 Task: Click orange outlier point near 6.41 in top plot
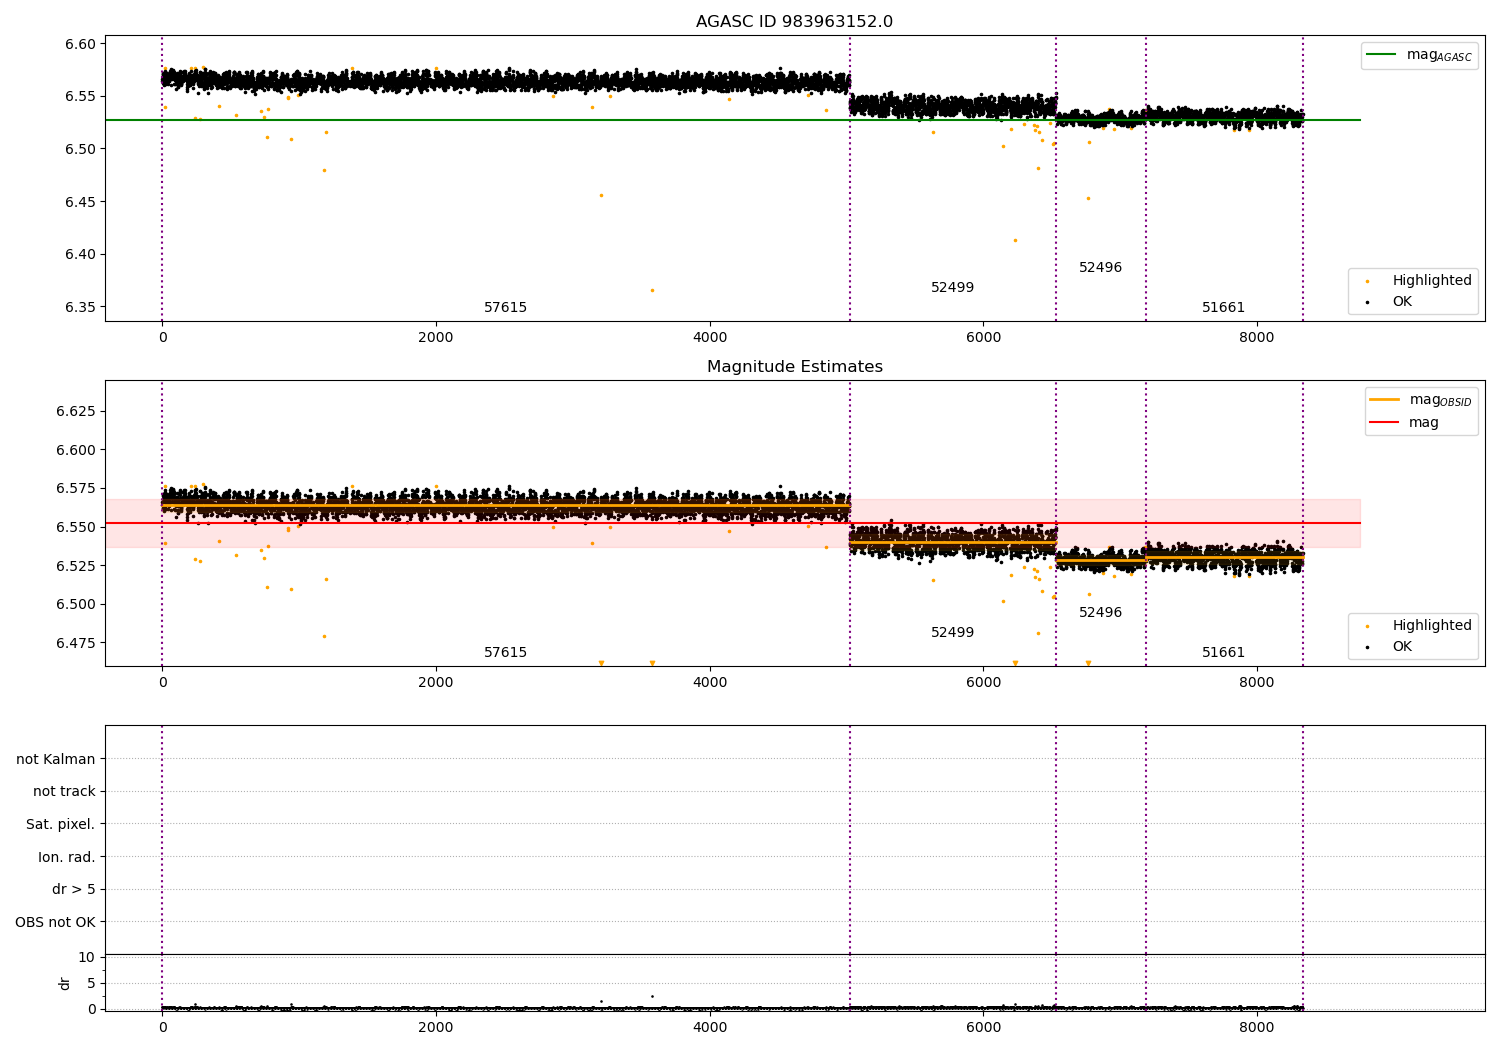1015,240
